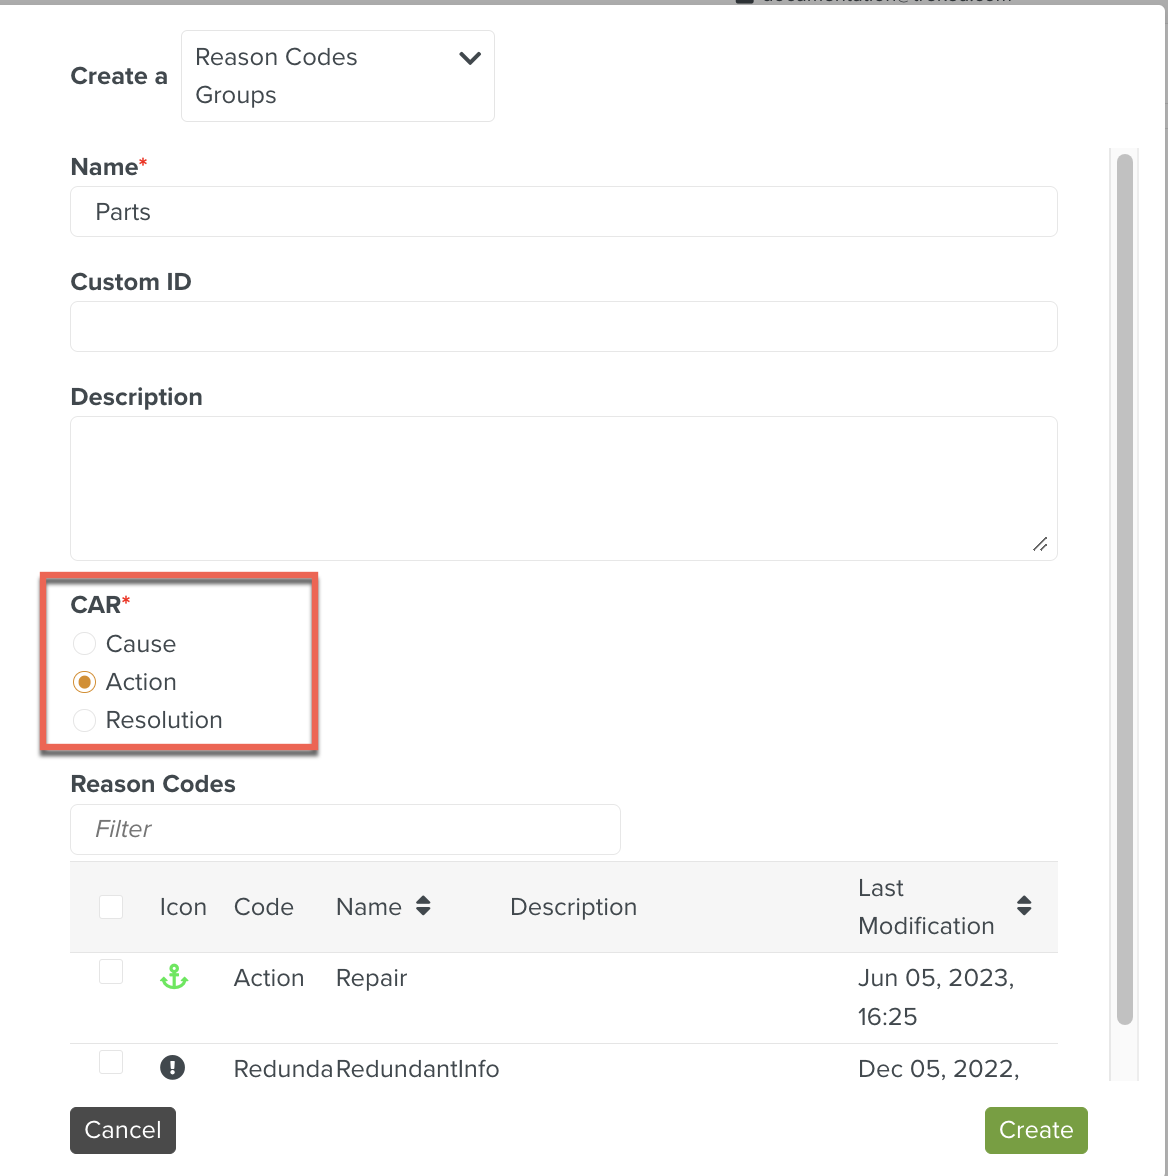Click the vertical scrollbar of the form

[x=1125, y=589]
